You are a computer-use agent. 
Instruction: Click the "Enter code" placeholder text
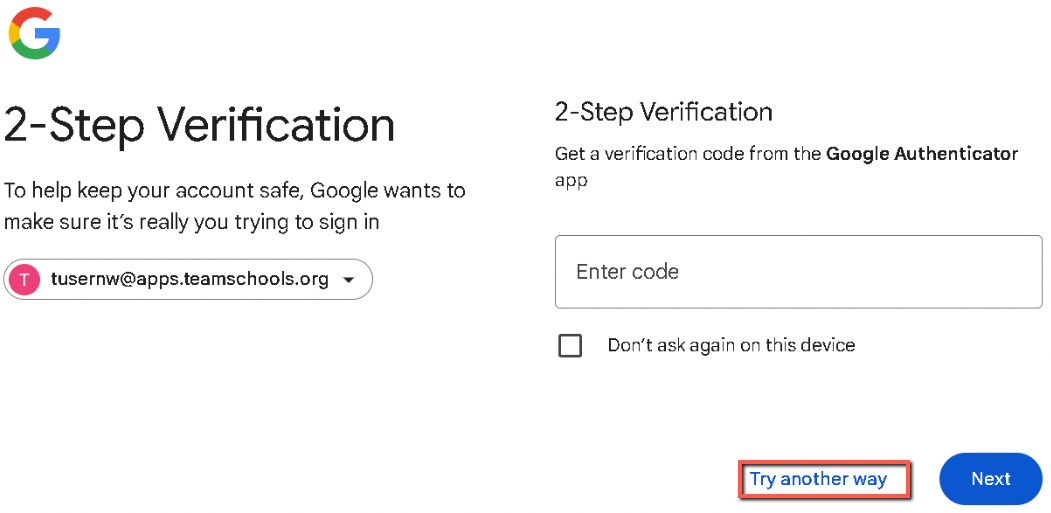coord(627,272)
